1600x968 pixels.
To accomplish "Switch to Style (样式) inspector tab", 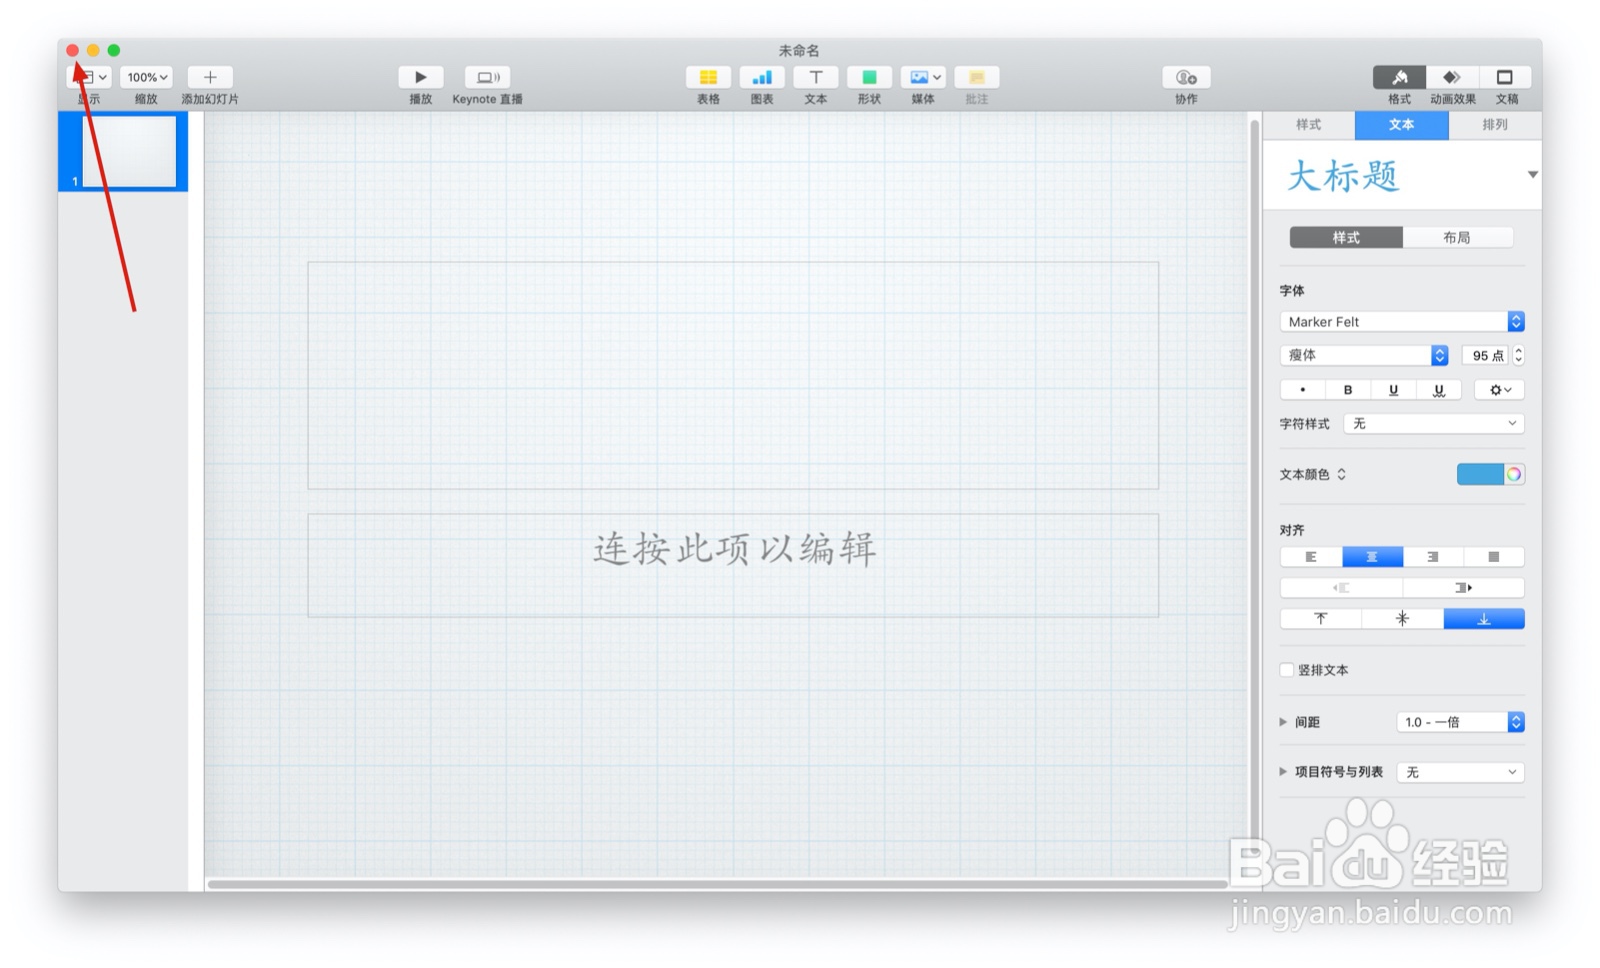I will tap(1308, 125).
